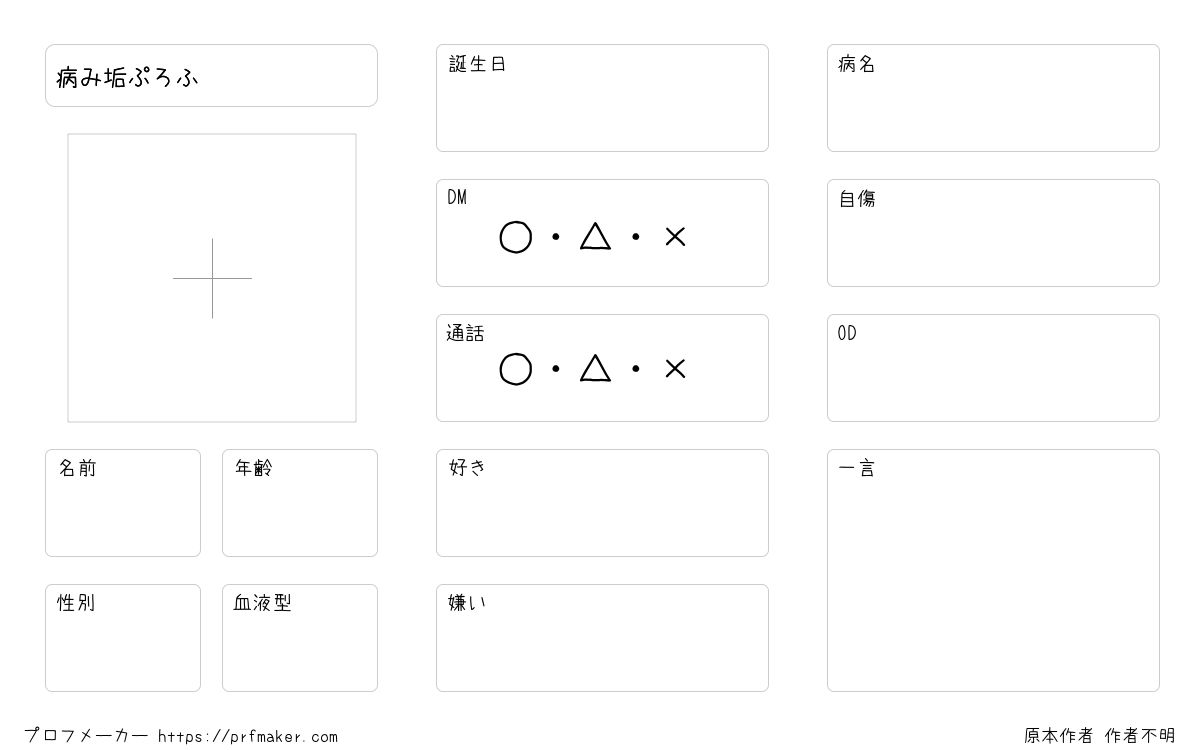Click the 自傷 field
The image size is (1200, 750).
point(993,233)
